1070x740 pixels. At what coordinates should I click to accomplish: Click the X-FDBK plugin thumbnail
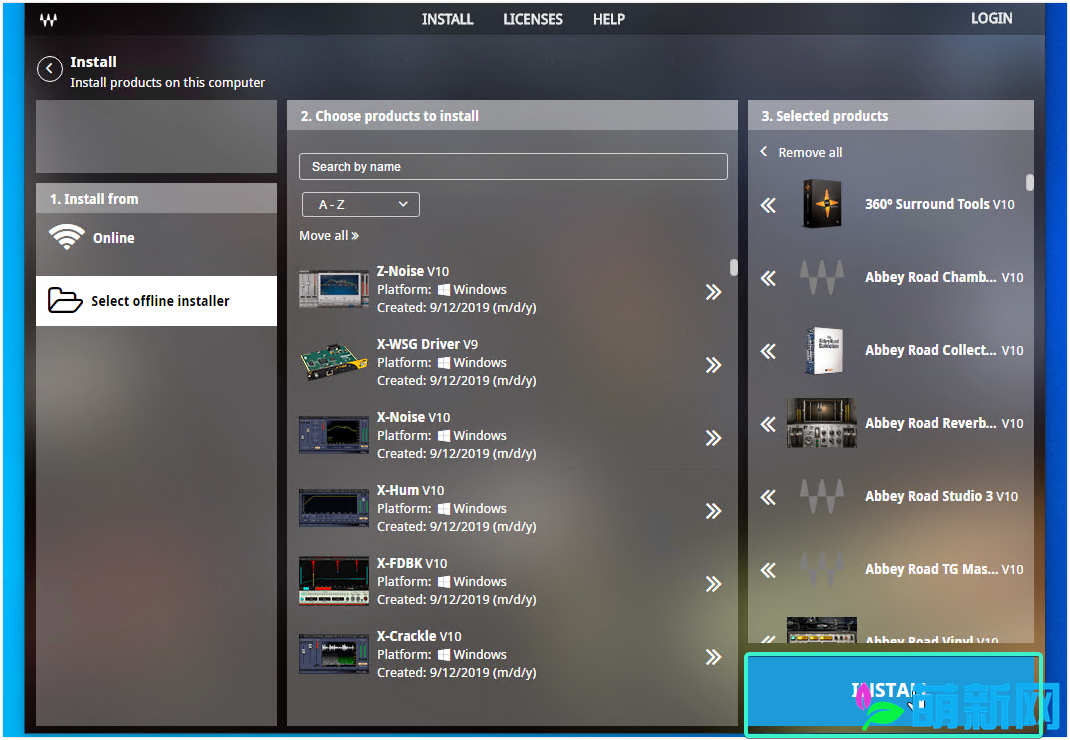coord(334,581)
